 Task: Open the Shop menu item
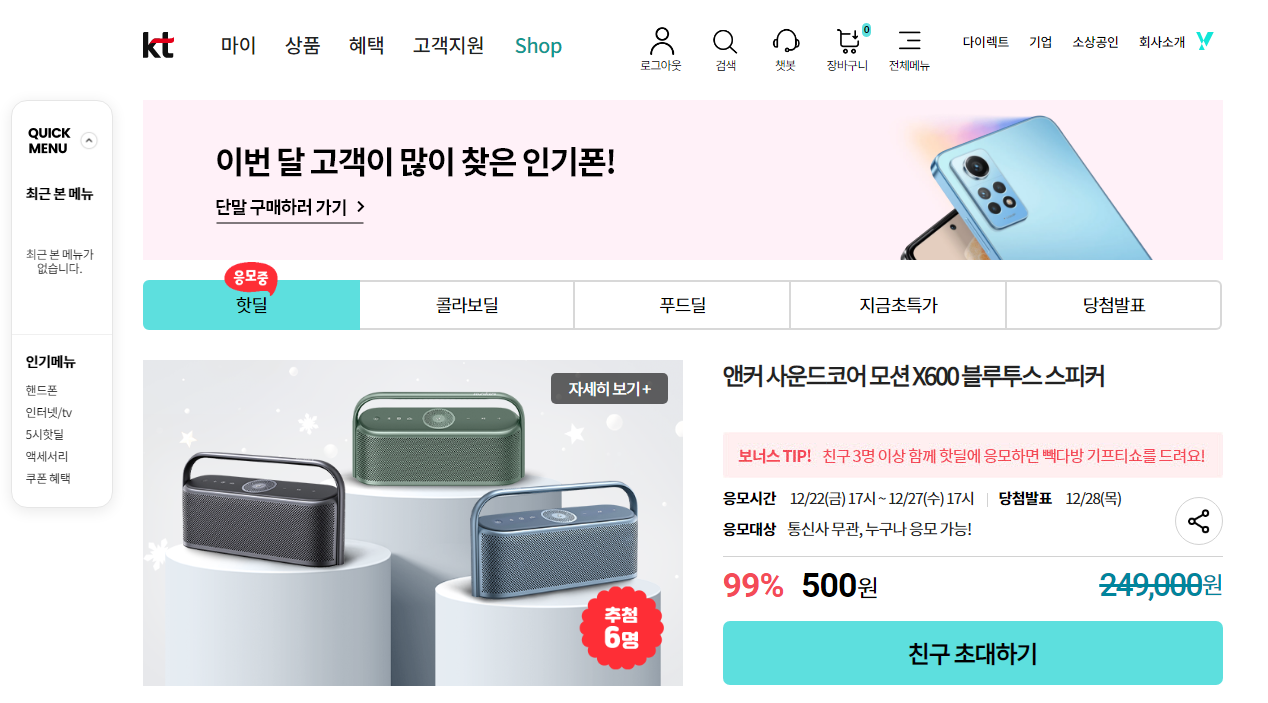[x=538, y=46]
